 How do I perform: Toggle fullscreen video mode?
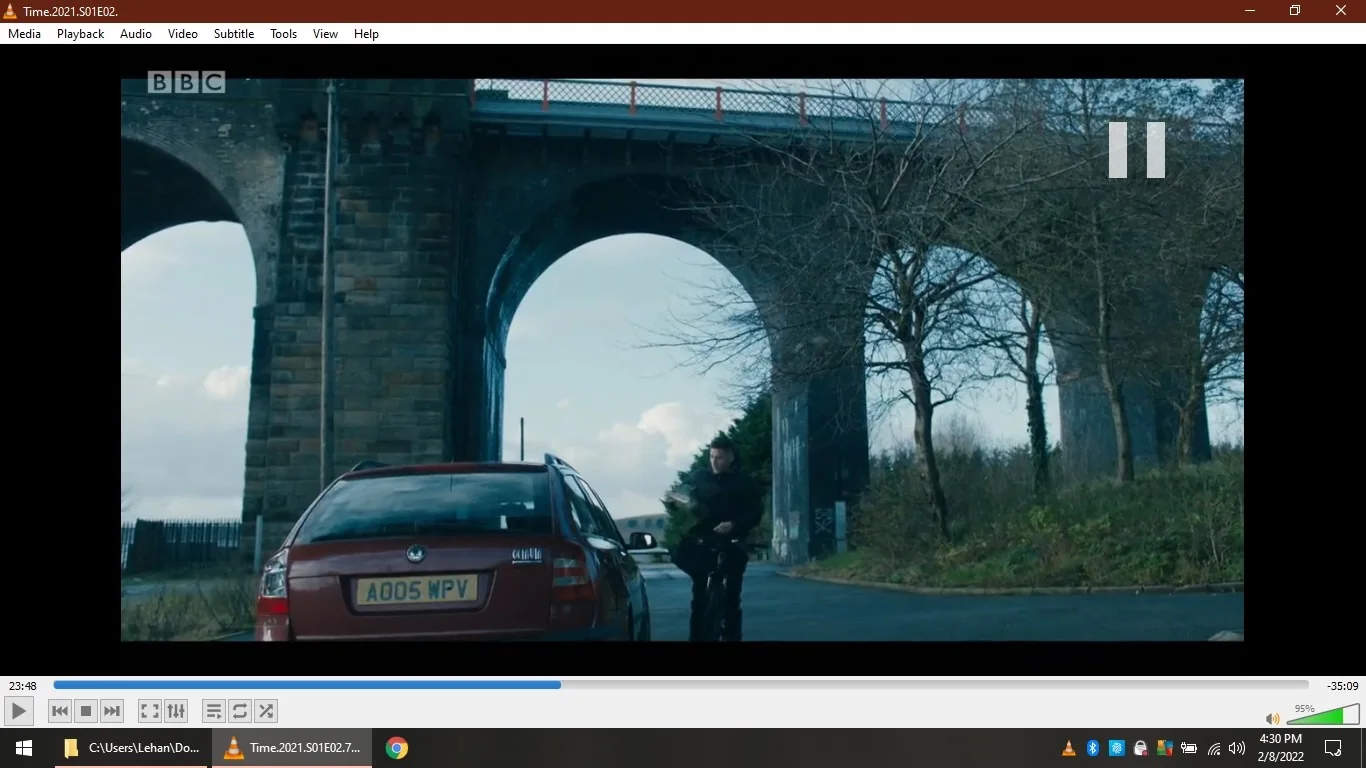(150, 711)
